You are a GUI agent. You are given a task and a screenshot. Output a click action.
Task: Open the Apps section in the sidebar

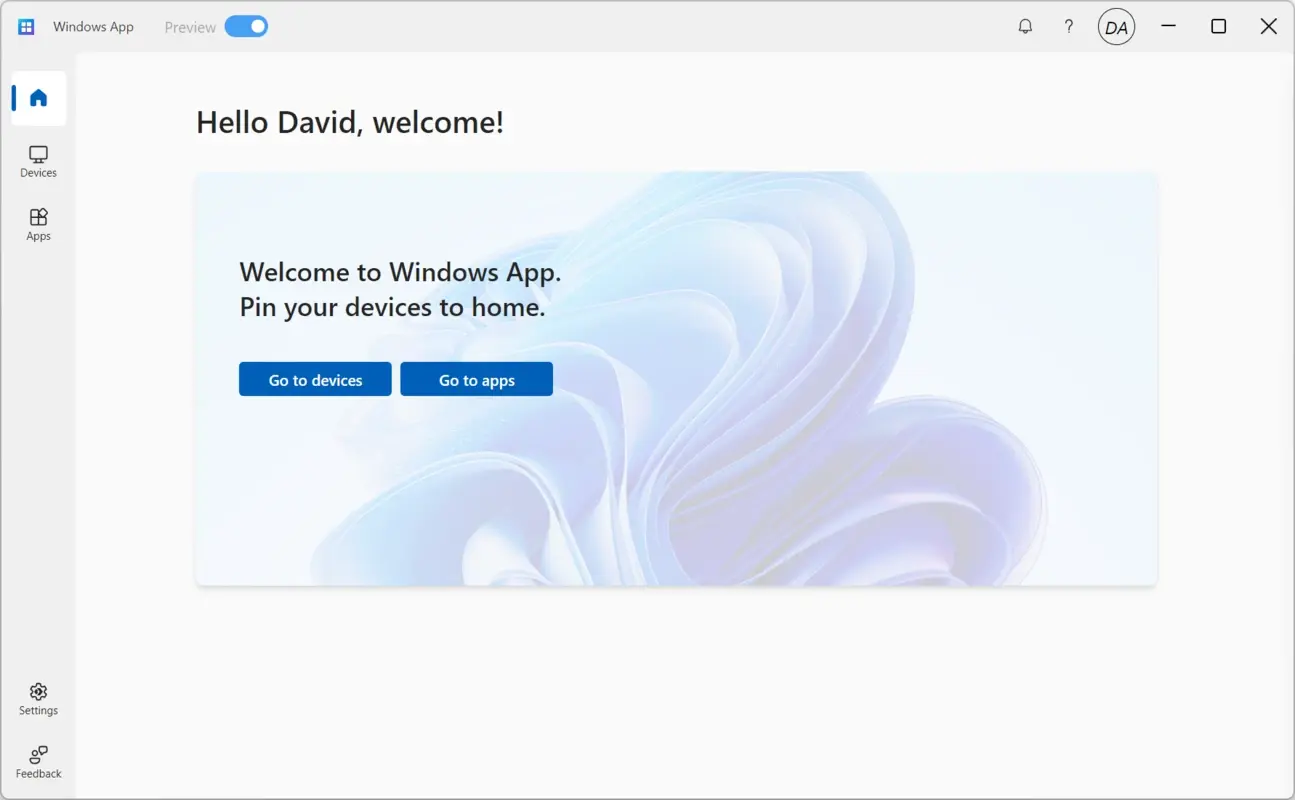tap(38, 223)
